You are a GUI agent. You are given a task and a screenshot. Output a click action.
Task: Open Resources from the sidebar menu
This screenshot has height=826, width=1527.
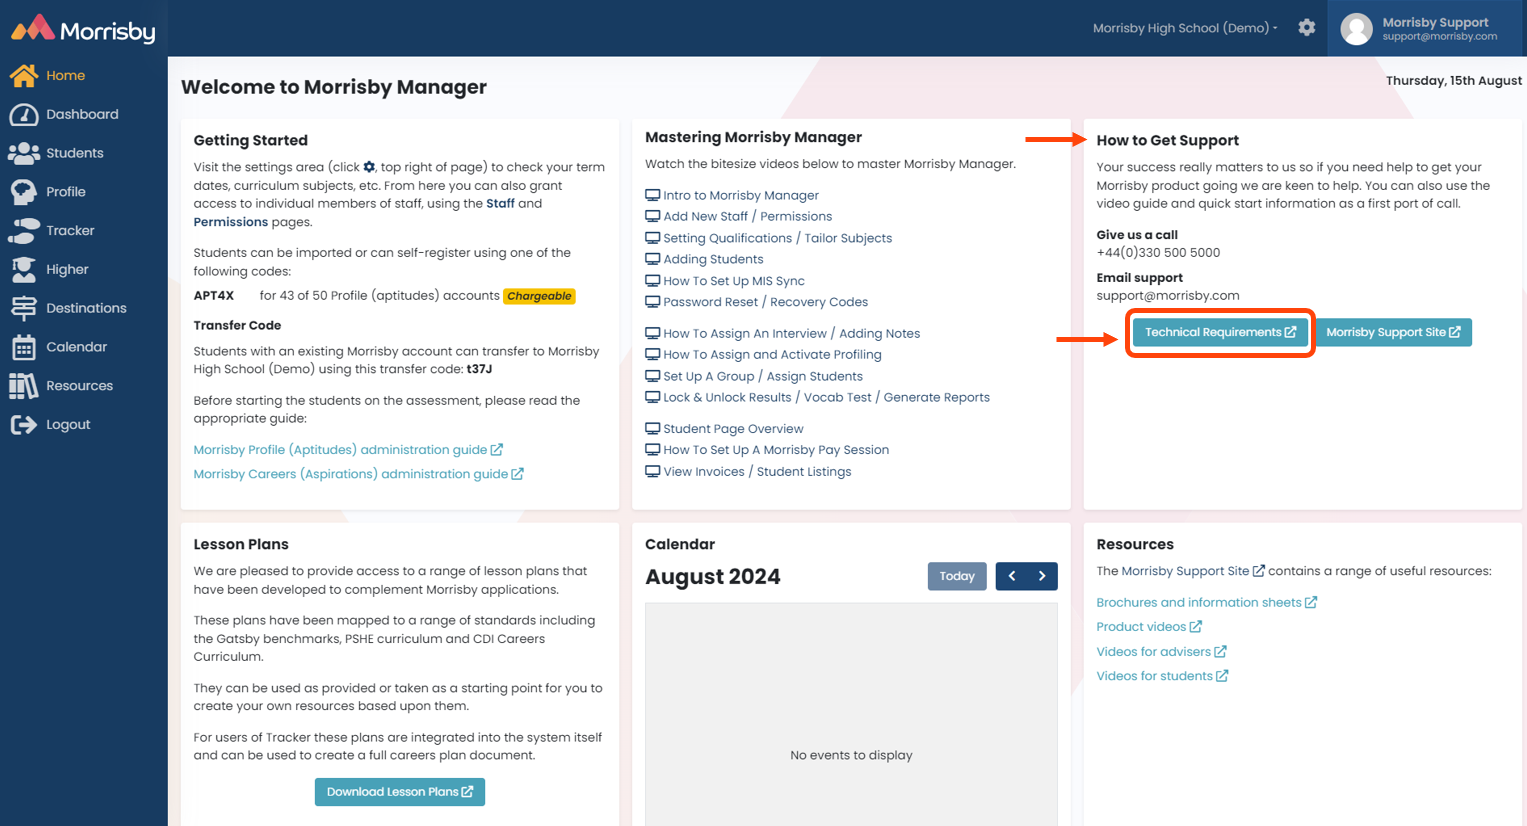pos(79,386)
